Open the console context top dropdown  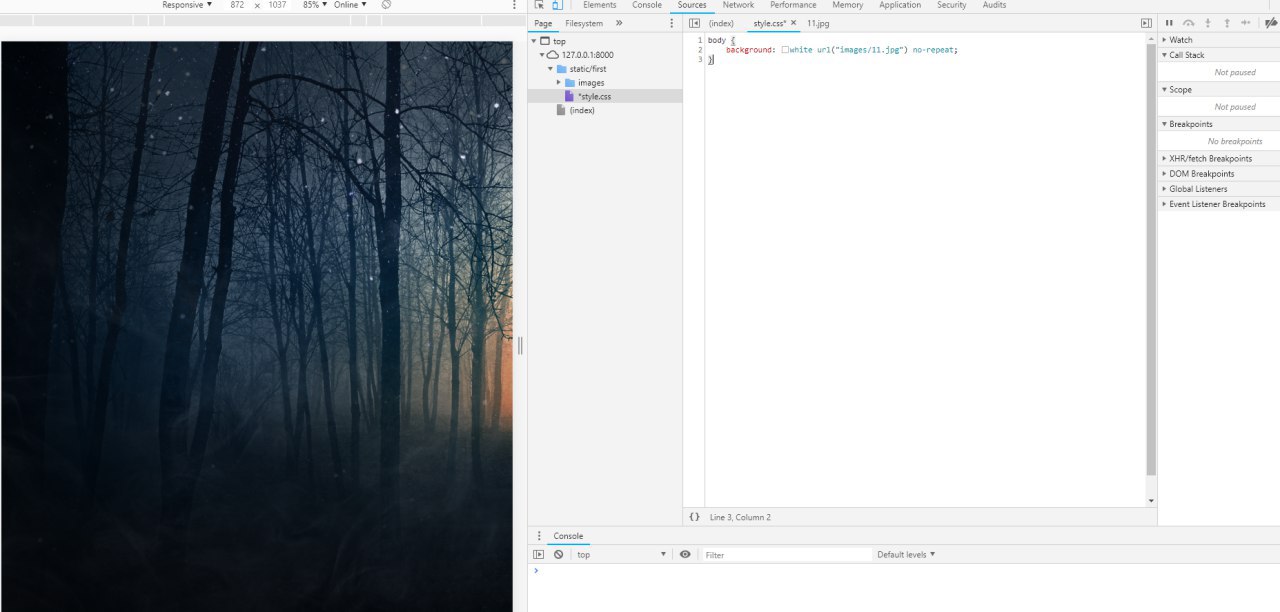pyautogui.click(x=621, y=554)
